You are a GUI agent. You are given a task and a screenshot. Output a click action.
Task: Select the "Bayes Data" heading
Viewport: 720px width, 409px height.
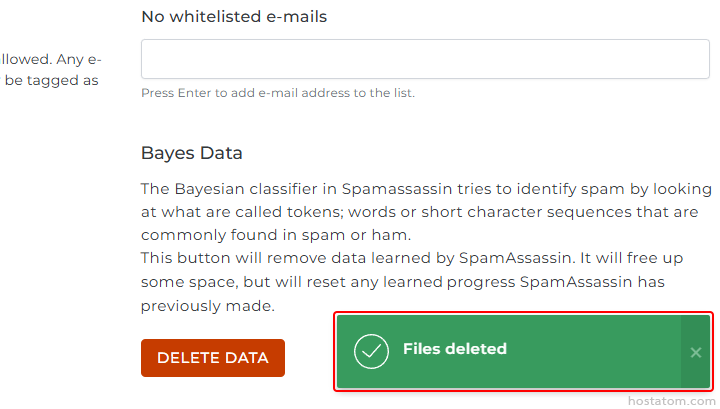pos(192,154)
